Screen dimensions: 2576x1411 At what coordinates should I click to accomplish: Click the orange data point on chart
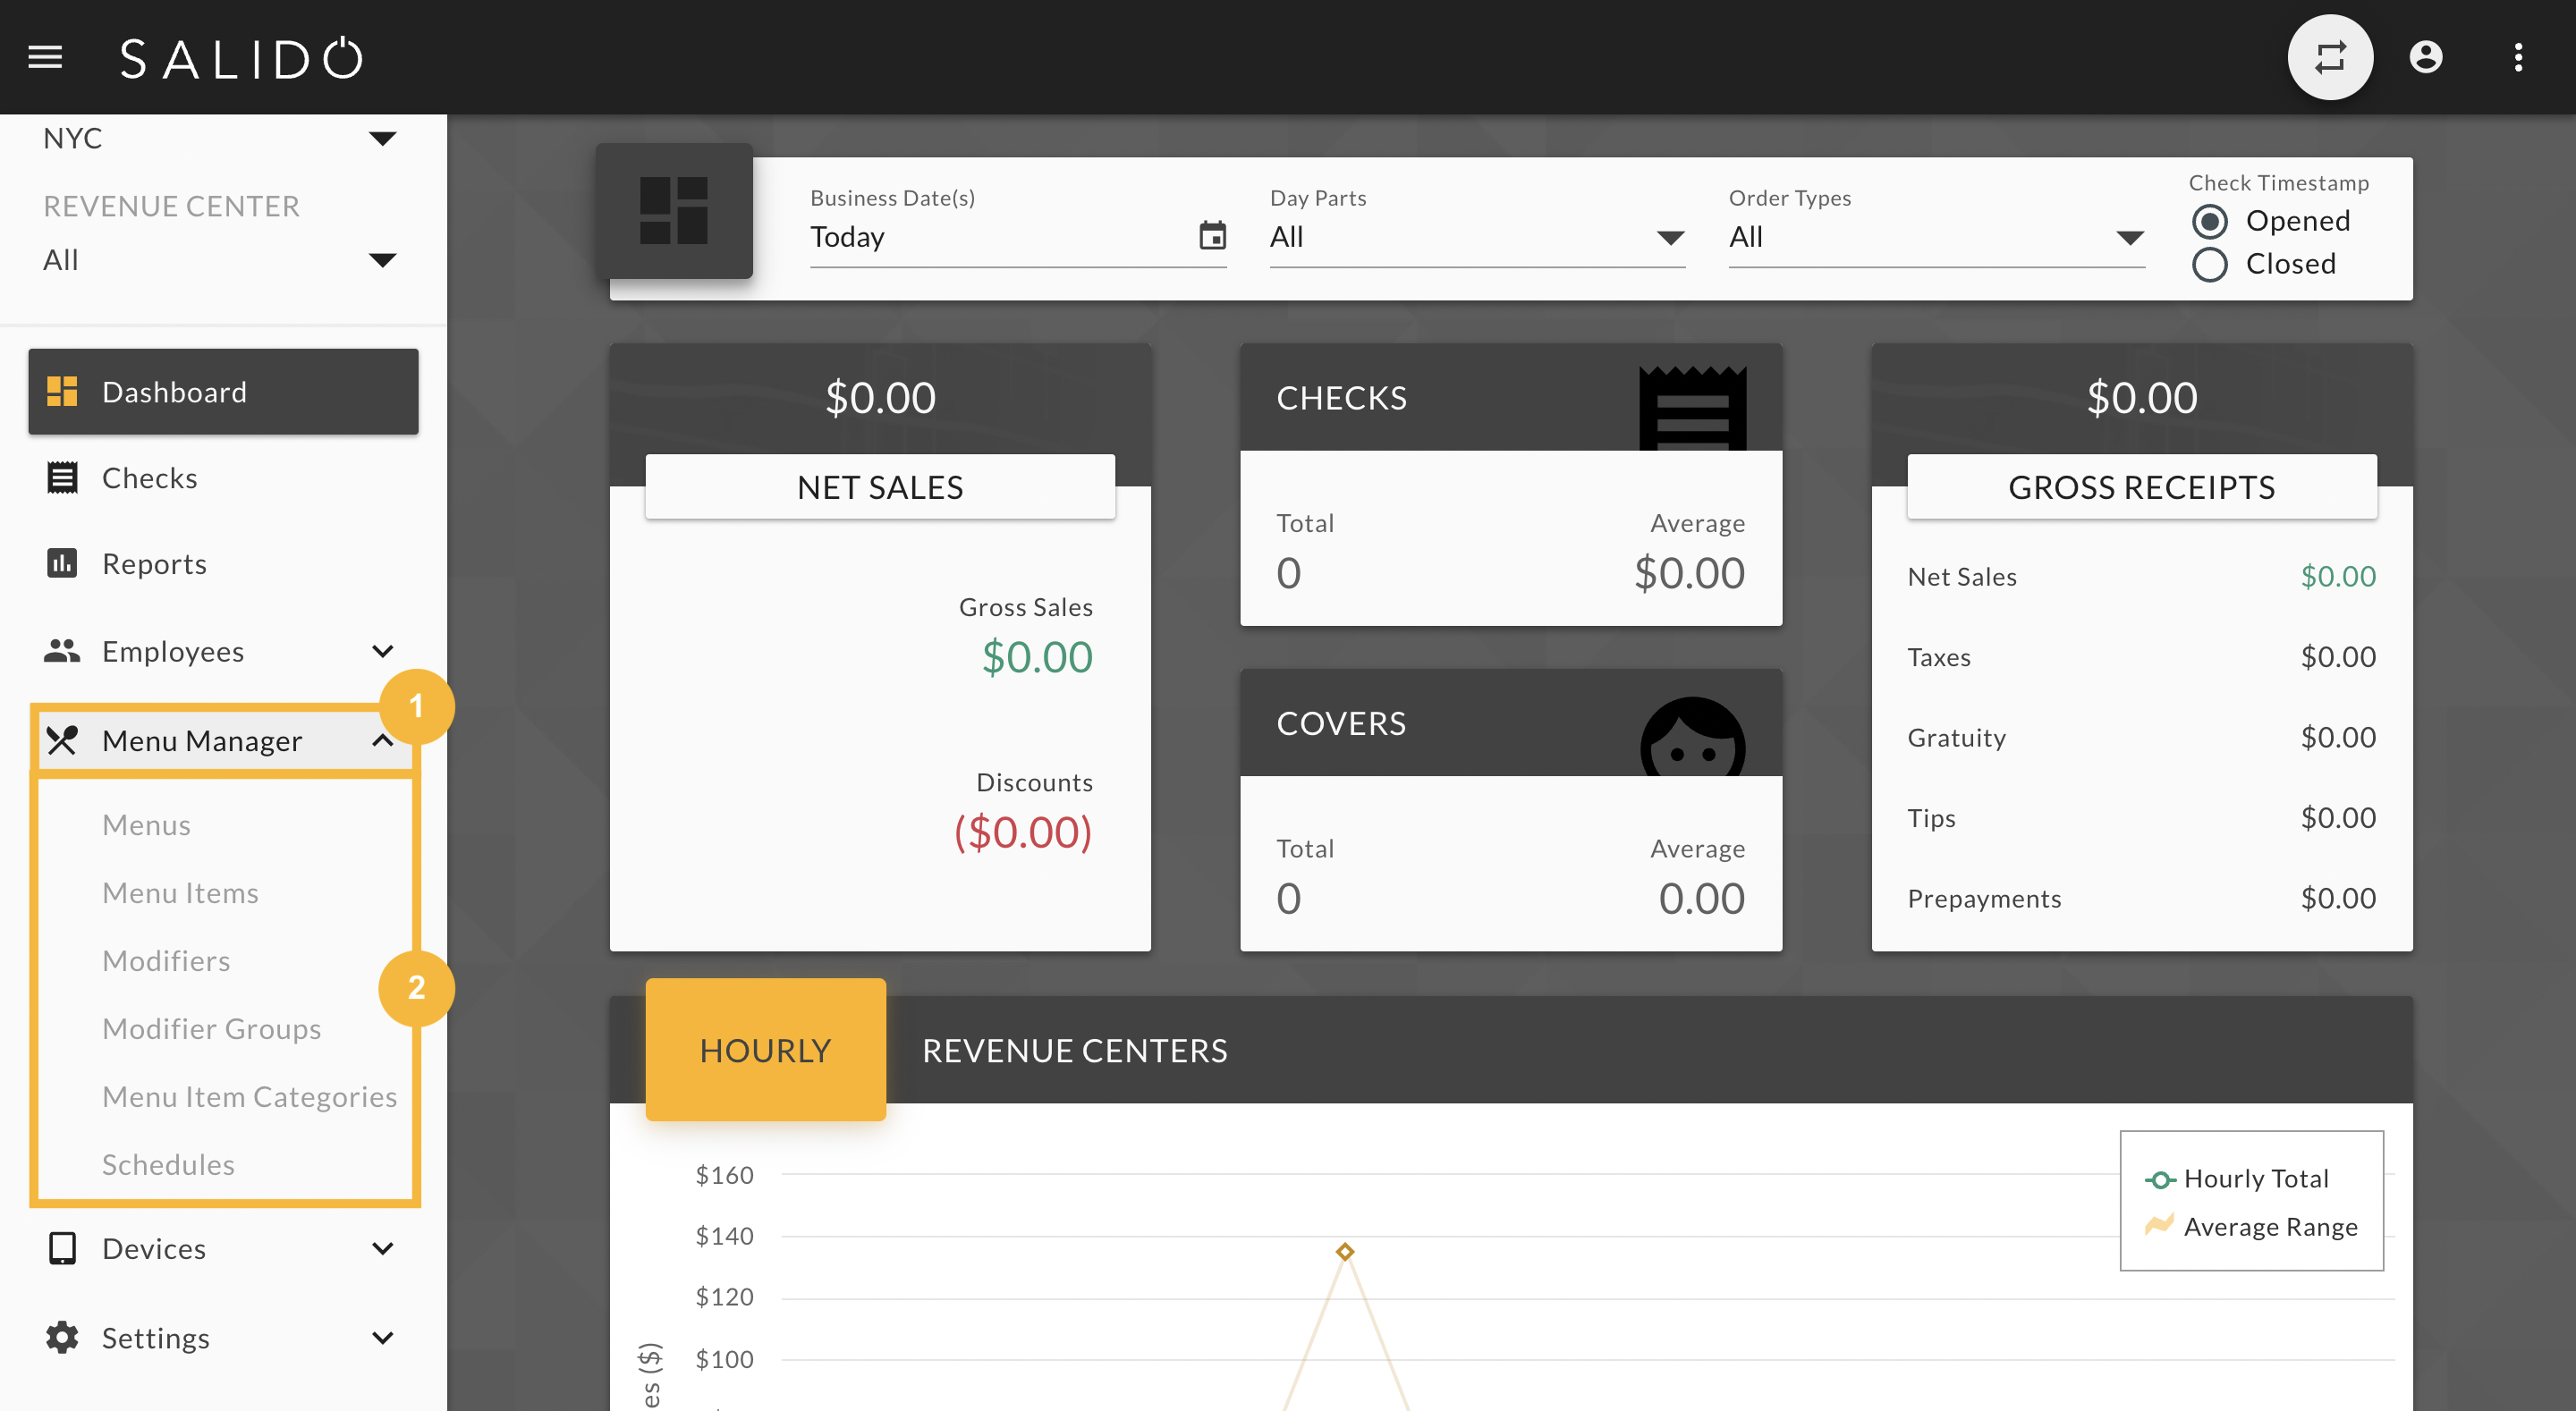[x=1345, y=1252]
